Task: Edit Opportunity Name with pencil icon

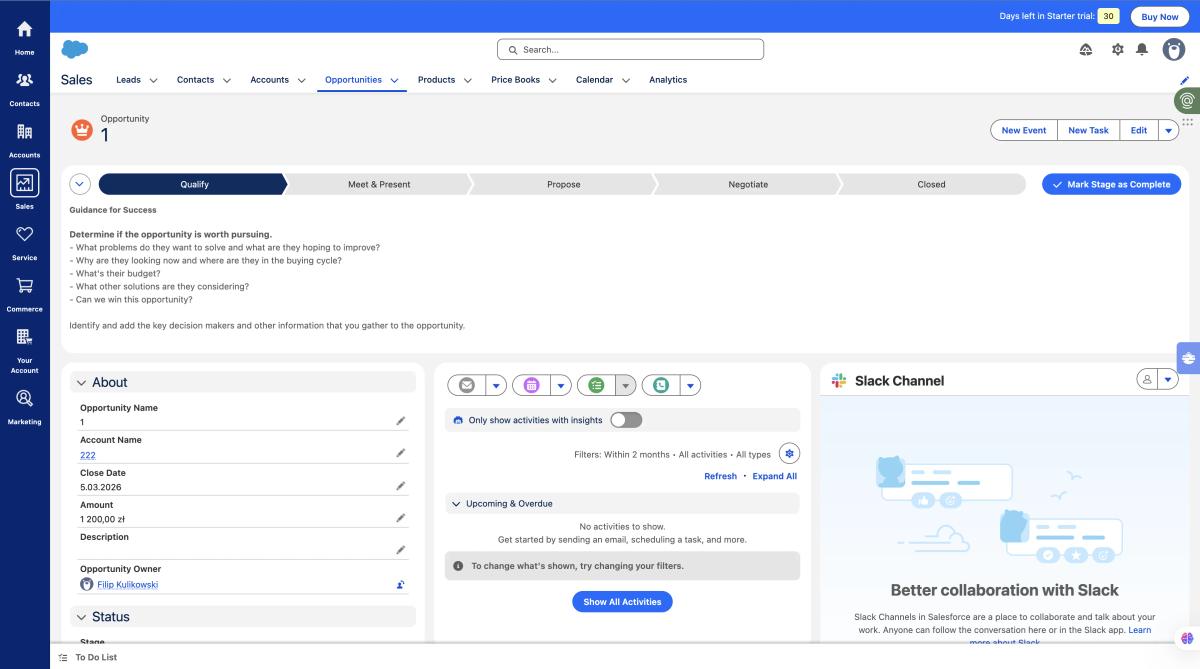Action: [401, 421]
